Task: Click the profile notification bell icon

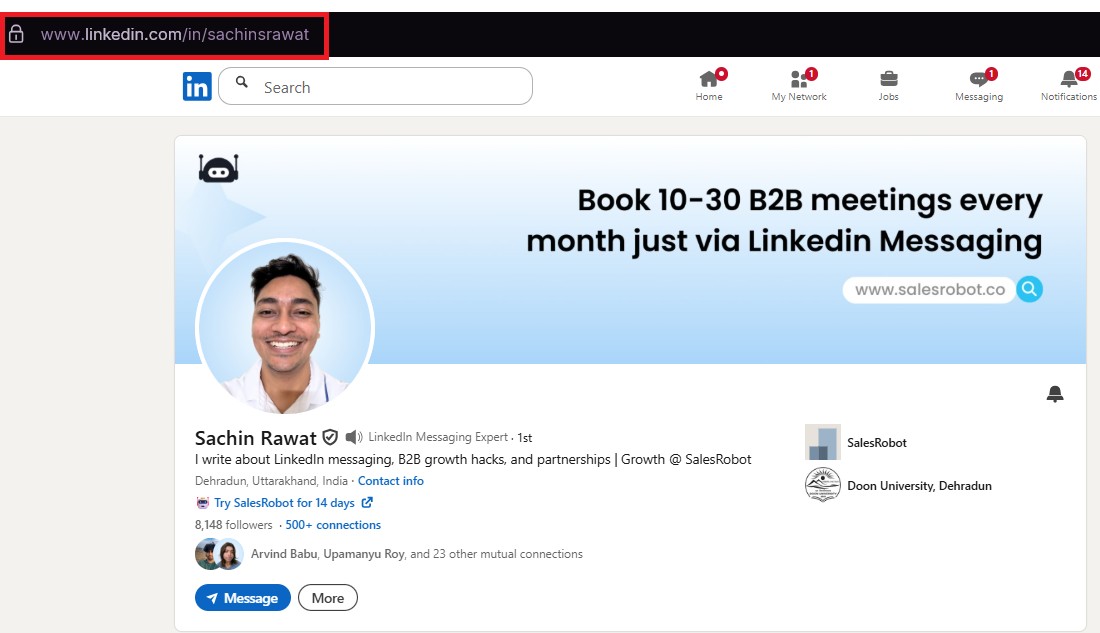Action: pos(1055,395)
